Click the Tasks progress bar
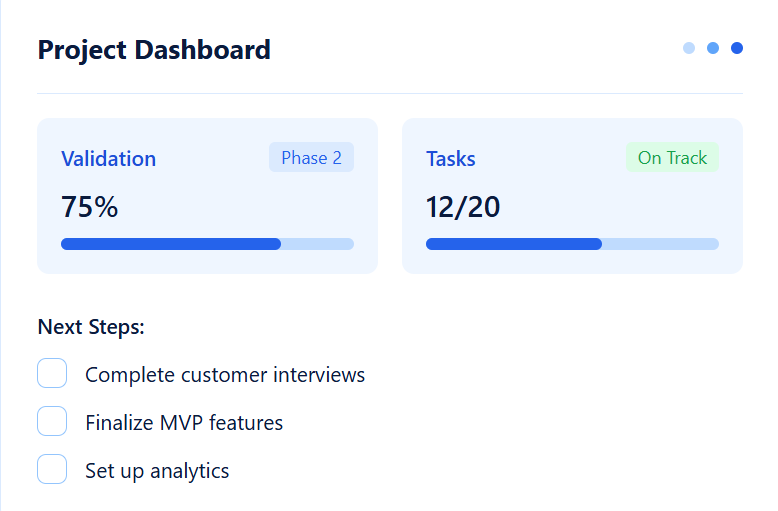778x511 pixels. [572, 244]
